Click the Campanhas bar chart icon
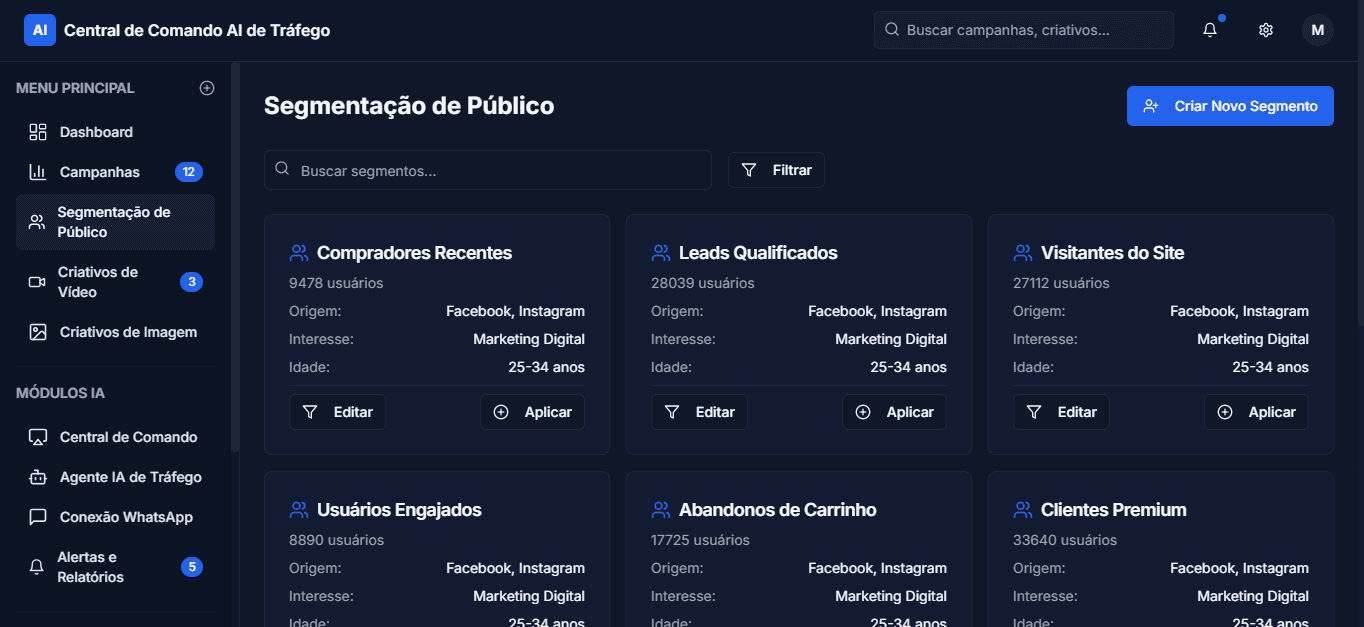 click(38, 172)
